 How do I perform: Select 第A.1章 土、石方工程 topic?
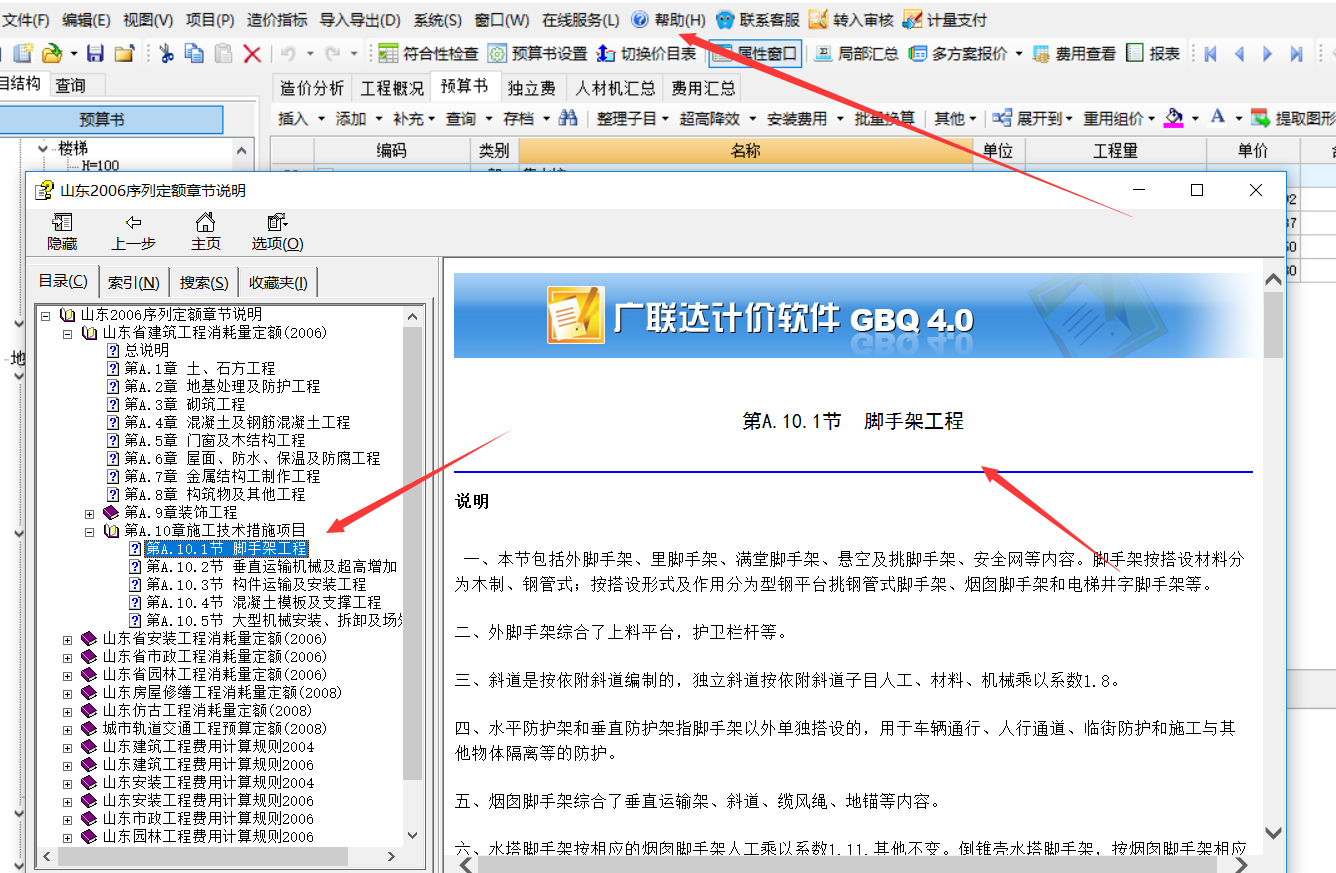click(x=189, y=369)
